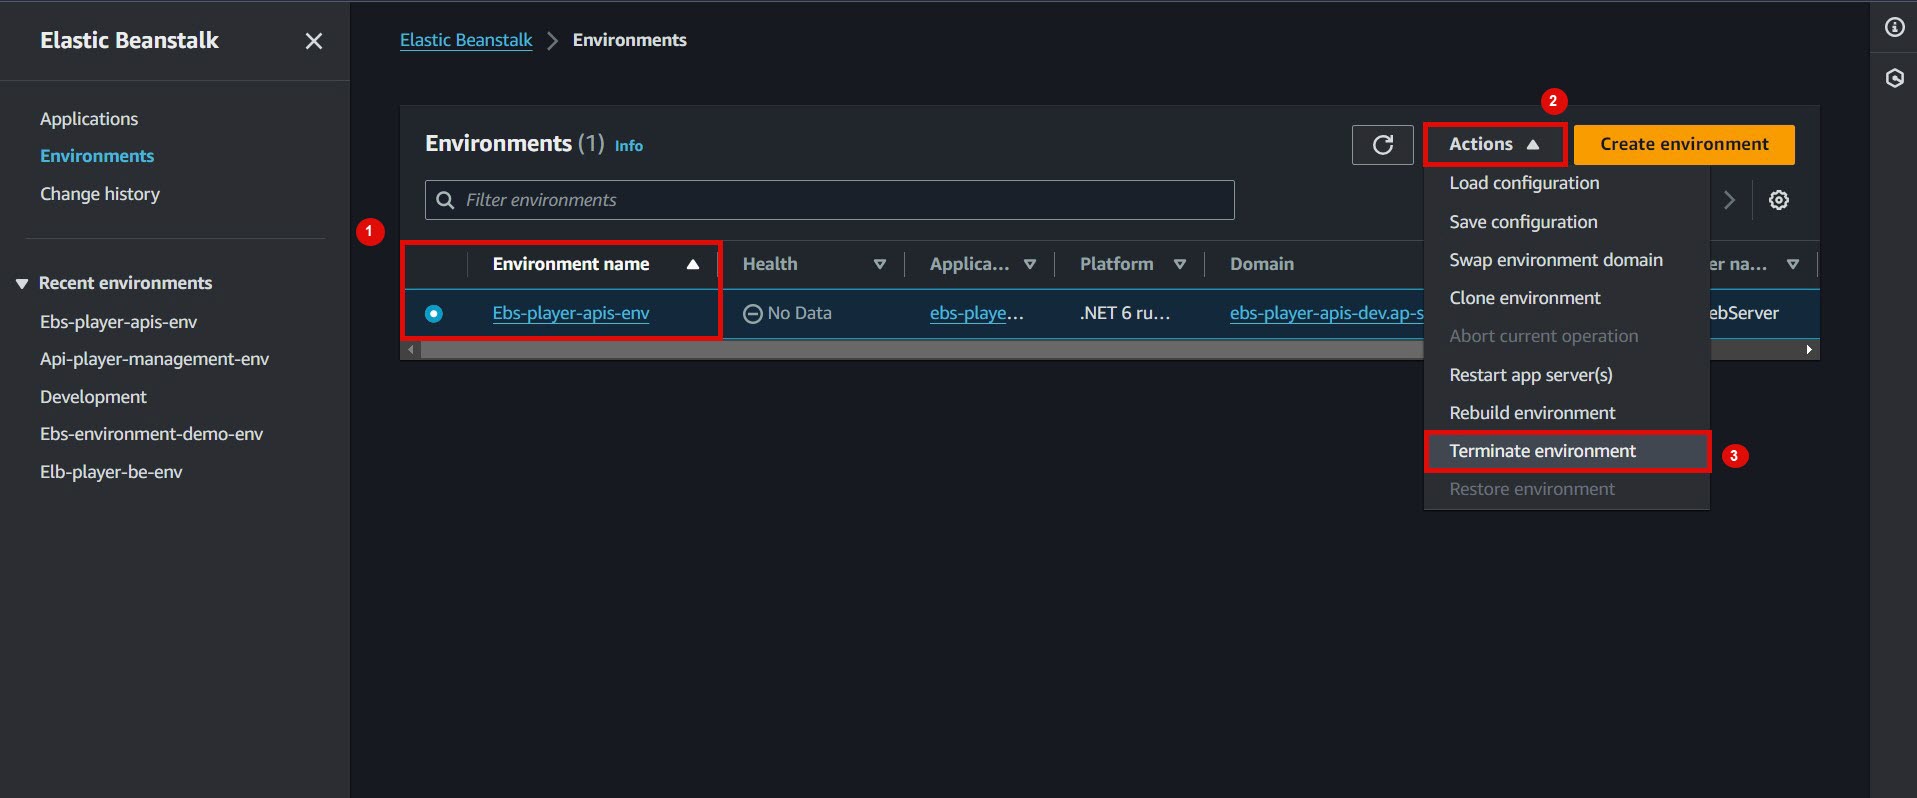This screenshot has height=798, width=1917.
Task: Click the horizontal table scrollbar
Action: click(x=920, y=350)
